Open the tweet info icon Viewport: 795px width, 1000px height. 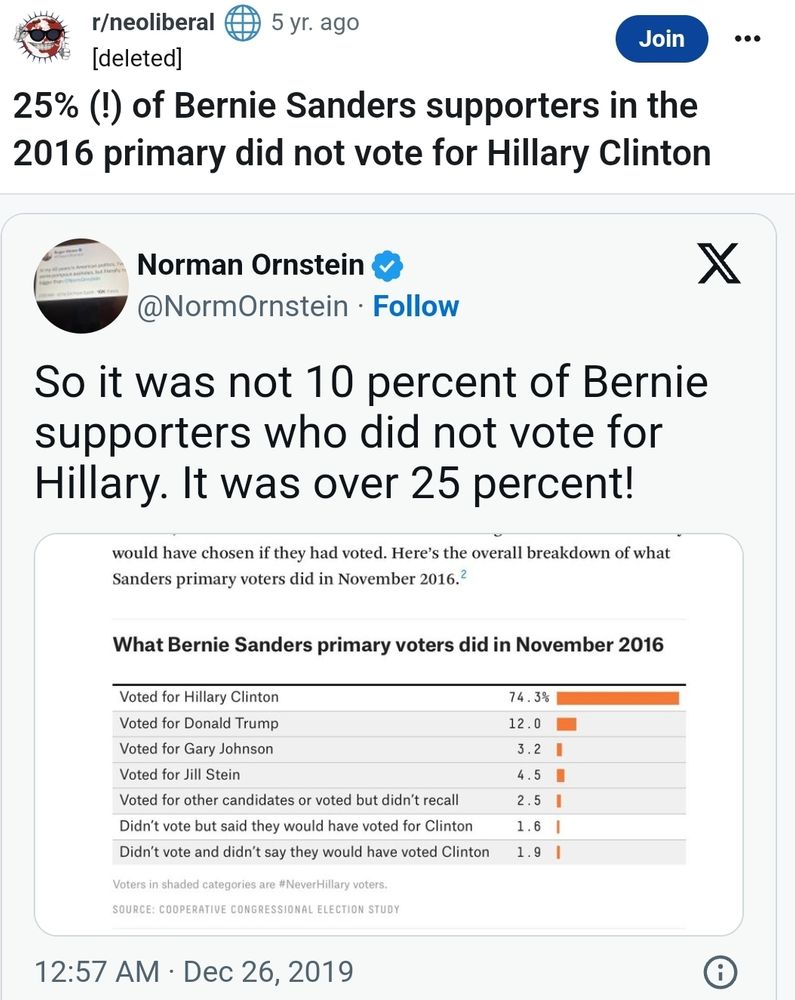click(720, 973)
